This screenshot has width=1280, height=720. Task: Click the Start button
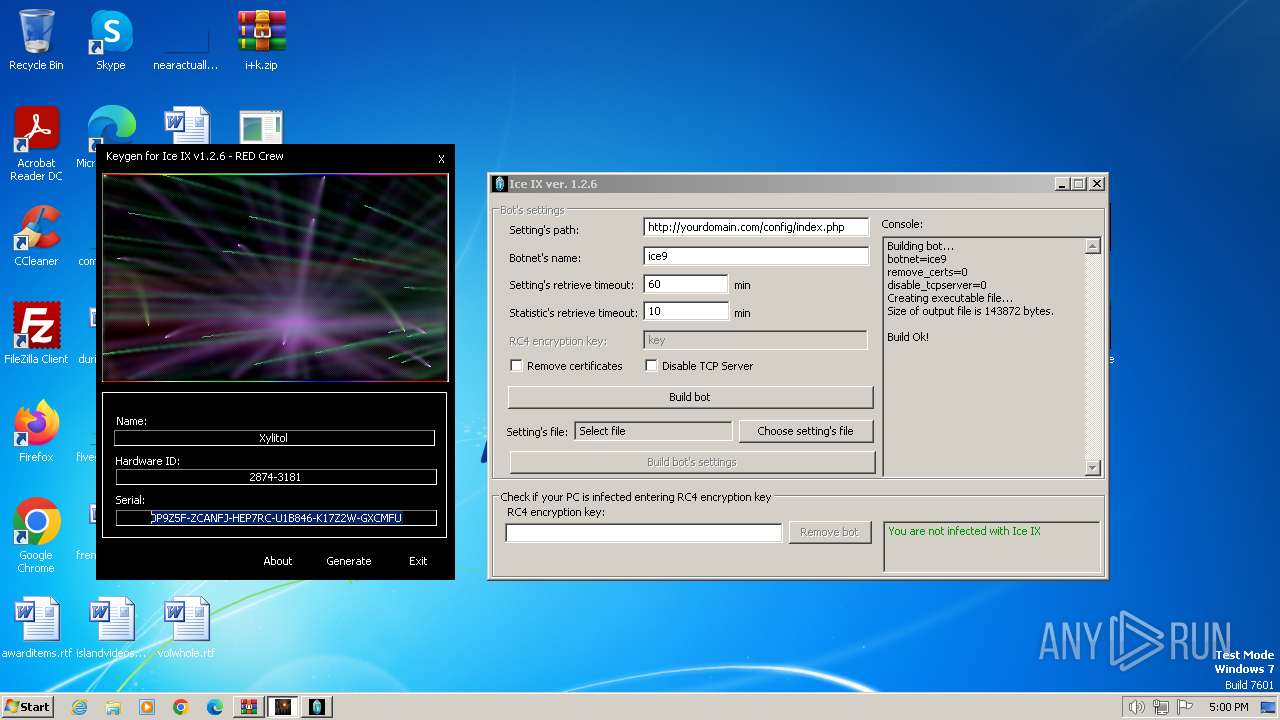27,707
